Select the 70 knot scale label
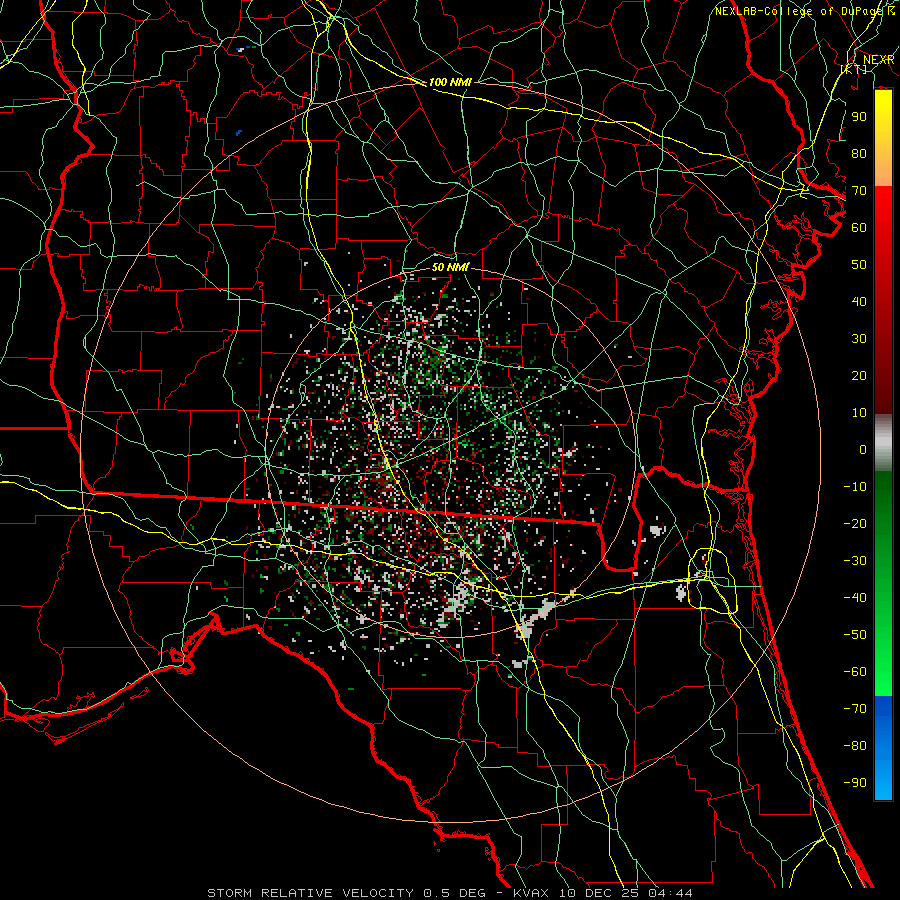This screenshot has width=900, height=900. (x=859, y=191)
